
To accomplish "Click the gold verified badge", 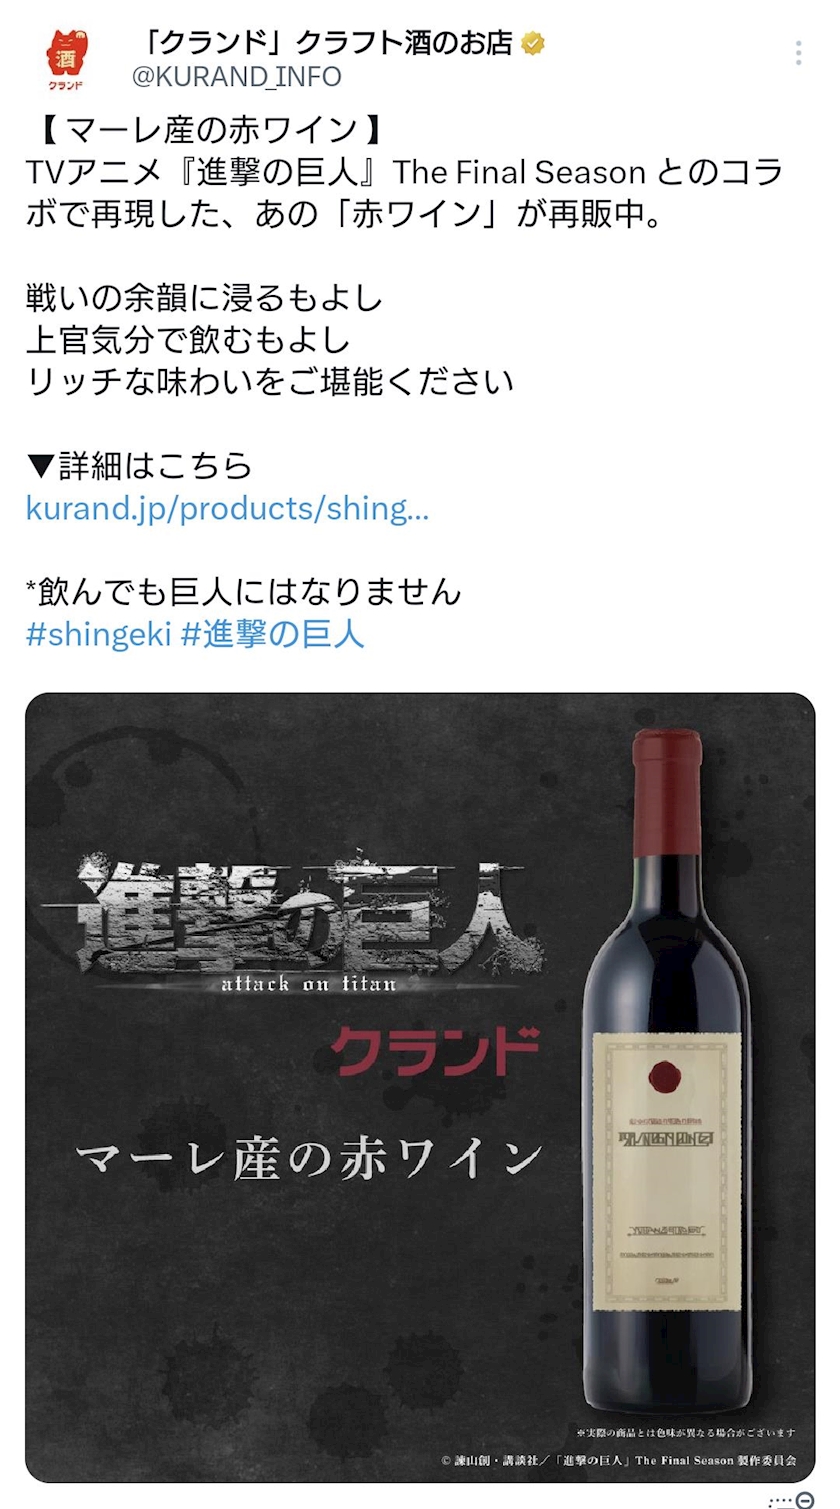I will tap(534, 43).
